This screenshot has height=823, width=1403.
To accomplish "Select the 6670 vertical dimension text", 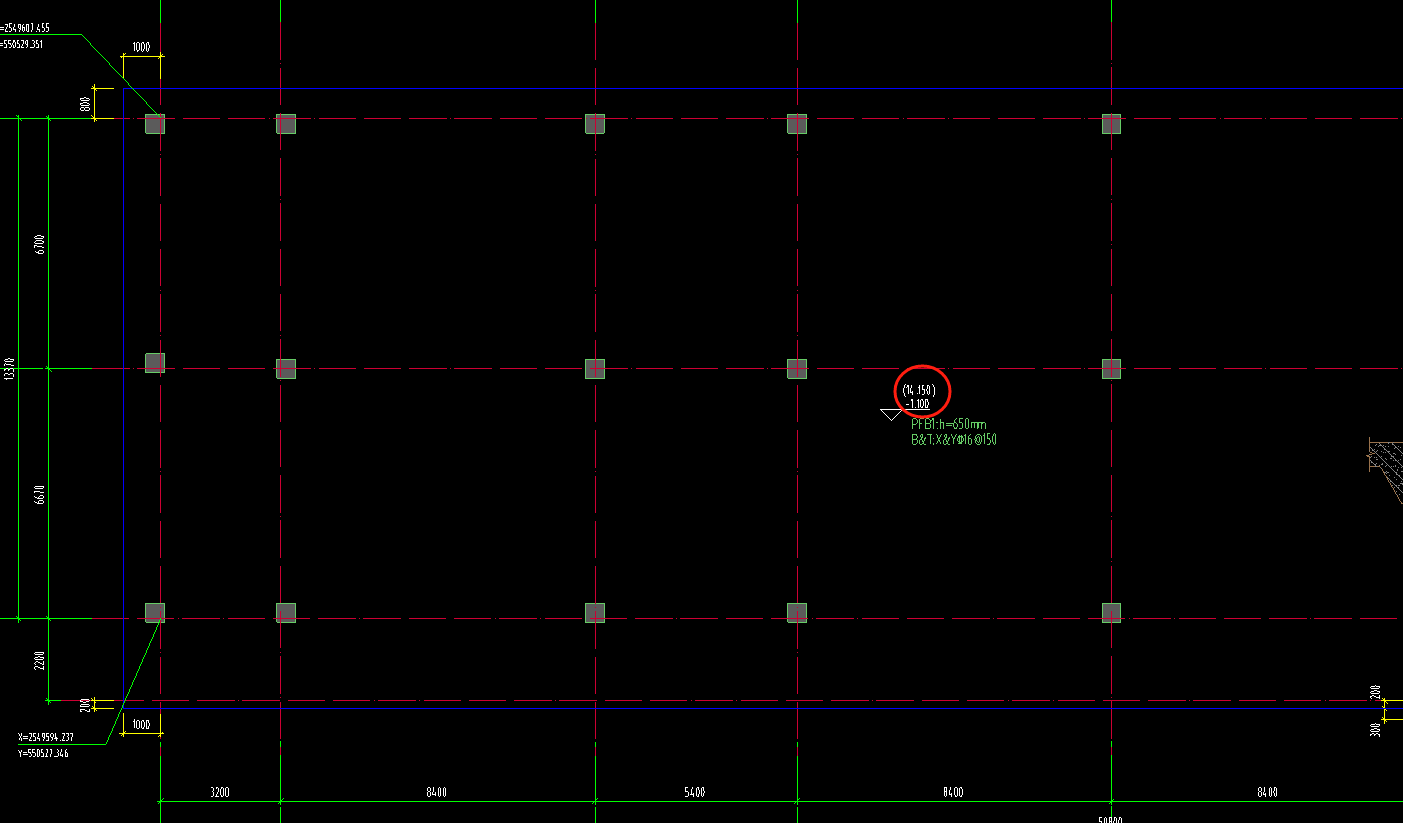I will [x=40, y=494].
